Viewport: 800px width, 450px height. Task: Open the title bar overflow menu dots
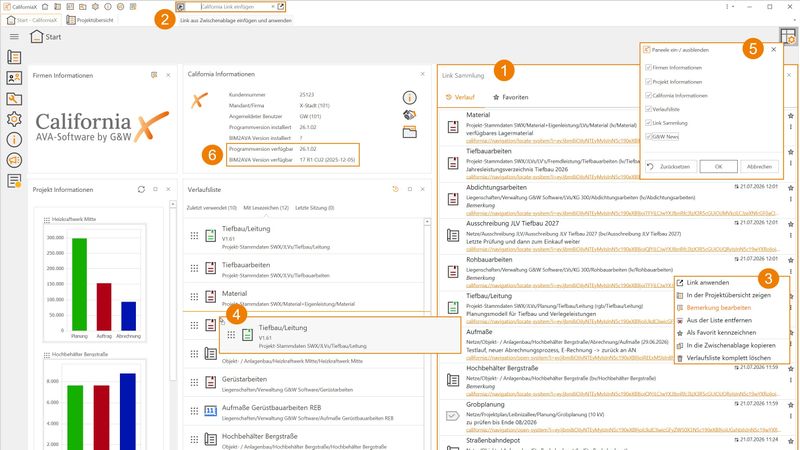click(x=727, y=7)
